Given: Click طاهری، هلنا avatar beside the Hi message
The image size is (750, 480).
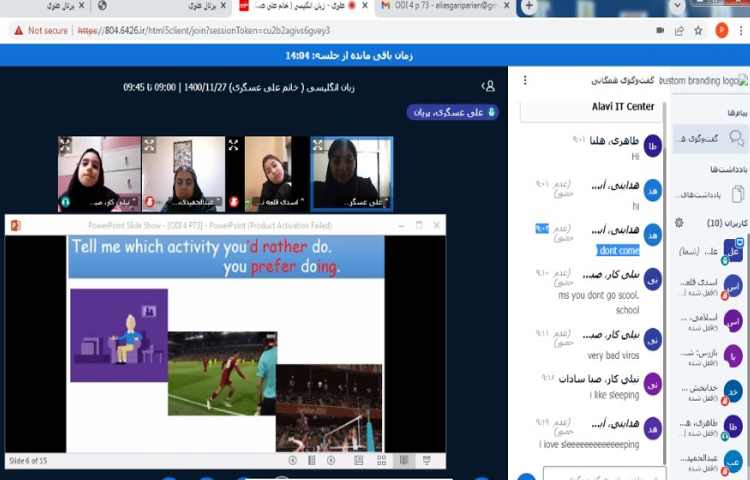Looking at the screenshot, I should coord(652,146).
